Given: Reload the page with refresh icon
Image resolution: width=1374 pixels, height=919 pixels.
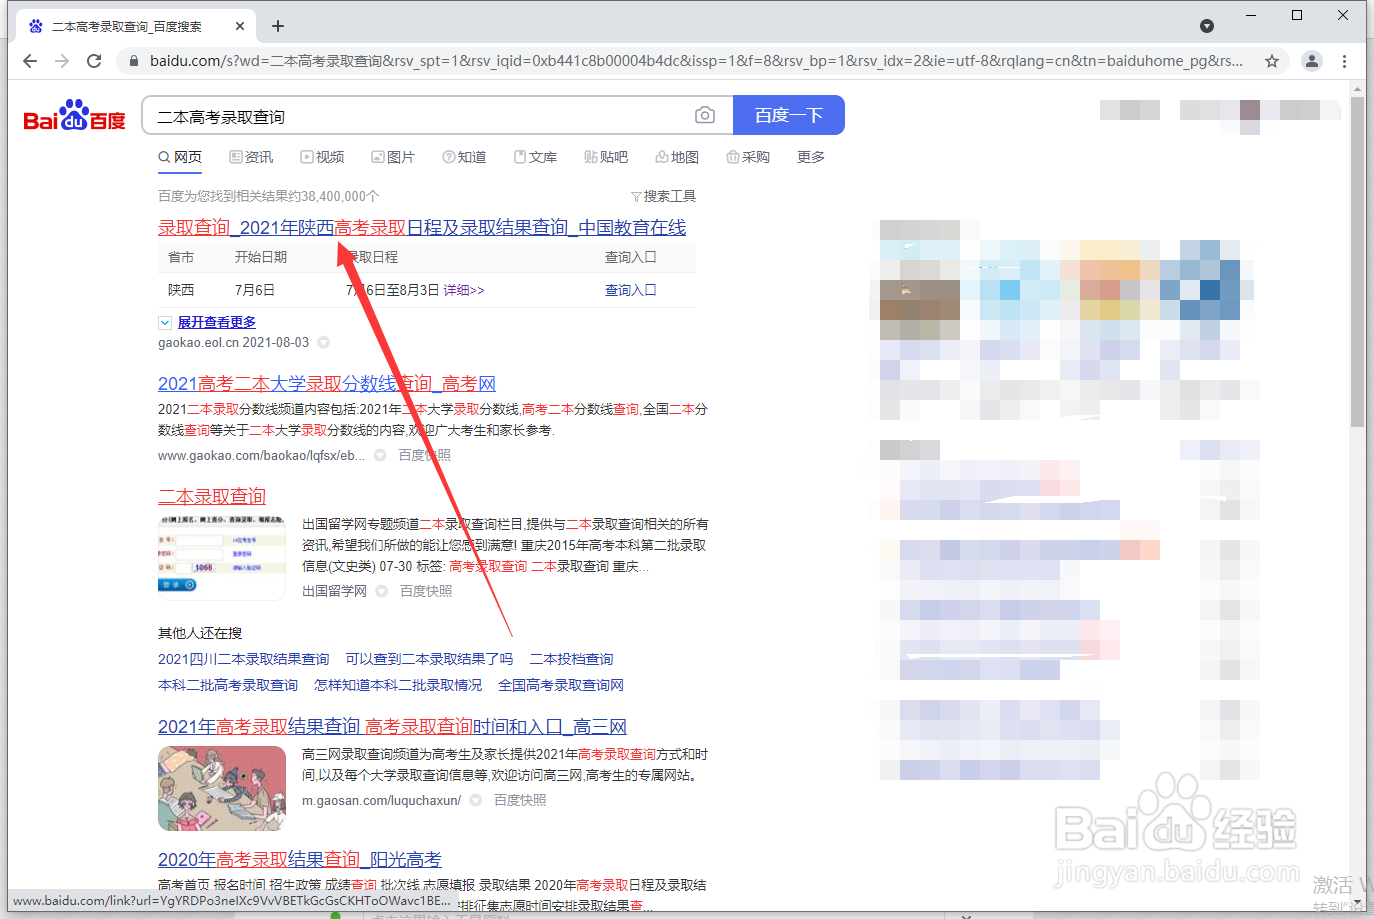Looking at the screenshot, I should click(x=94, y=61).
